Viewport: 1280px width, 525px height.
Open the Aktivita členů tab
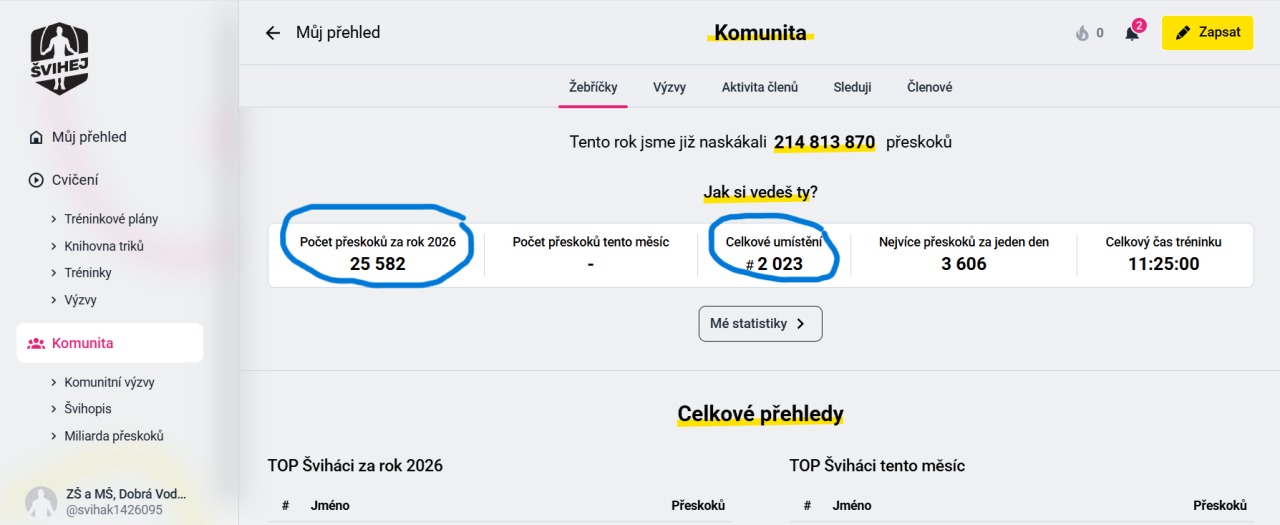tap(760, 87)
